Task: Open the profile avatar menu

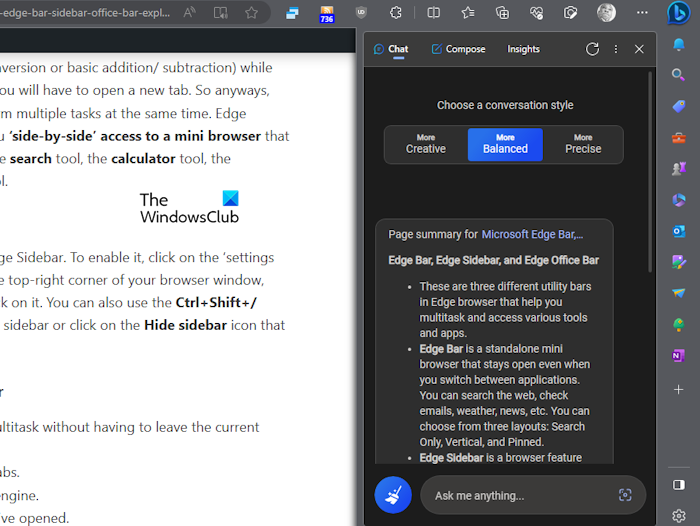Action: [x=606, y=13]
